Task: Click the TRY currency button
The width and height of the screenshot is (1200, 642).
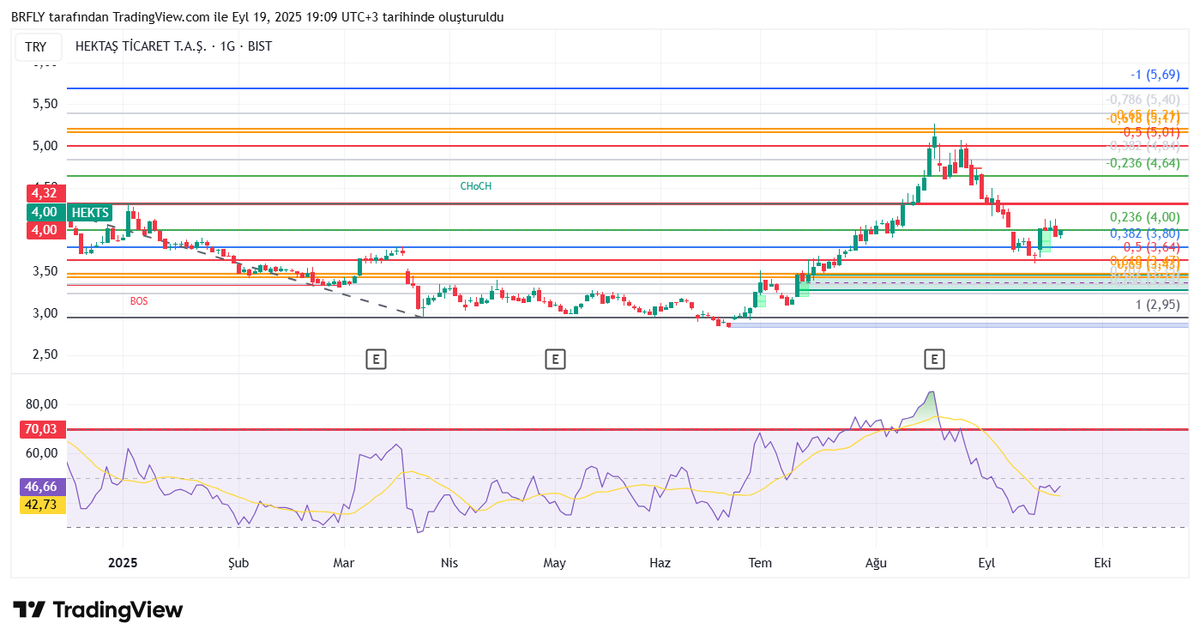Action: [x=37, y=46]
